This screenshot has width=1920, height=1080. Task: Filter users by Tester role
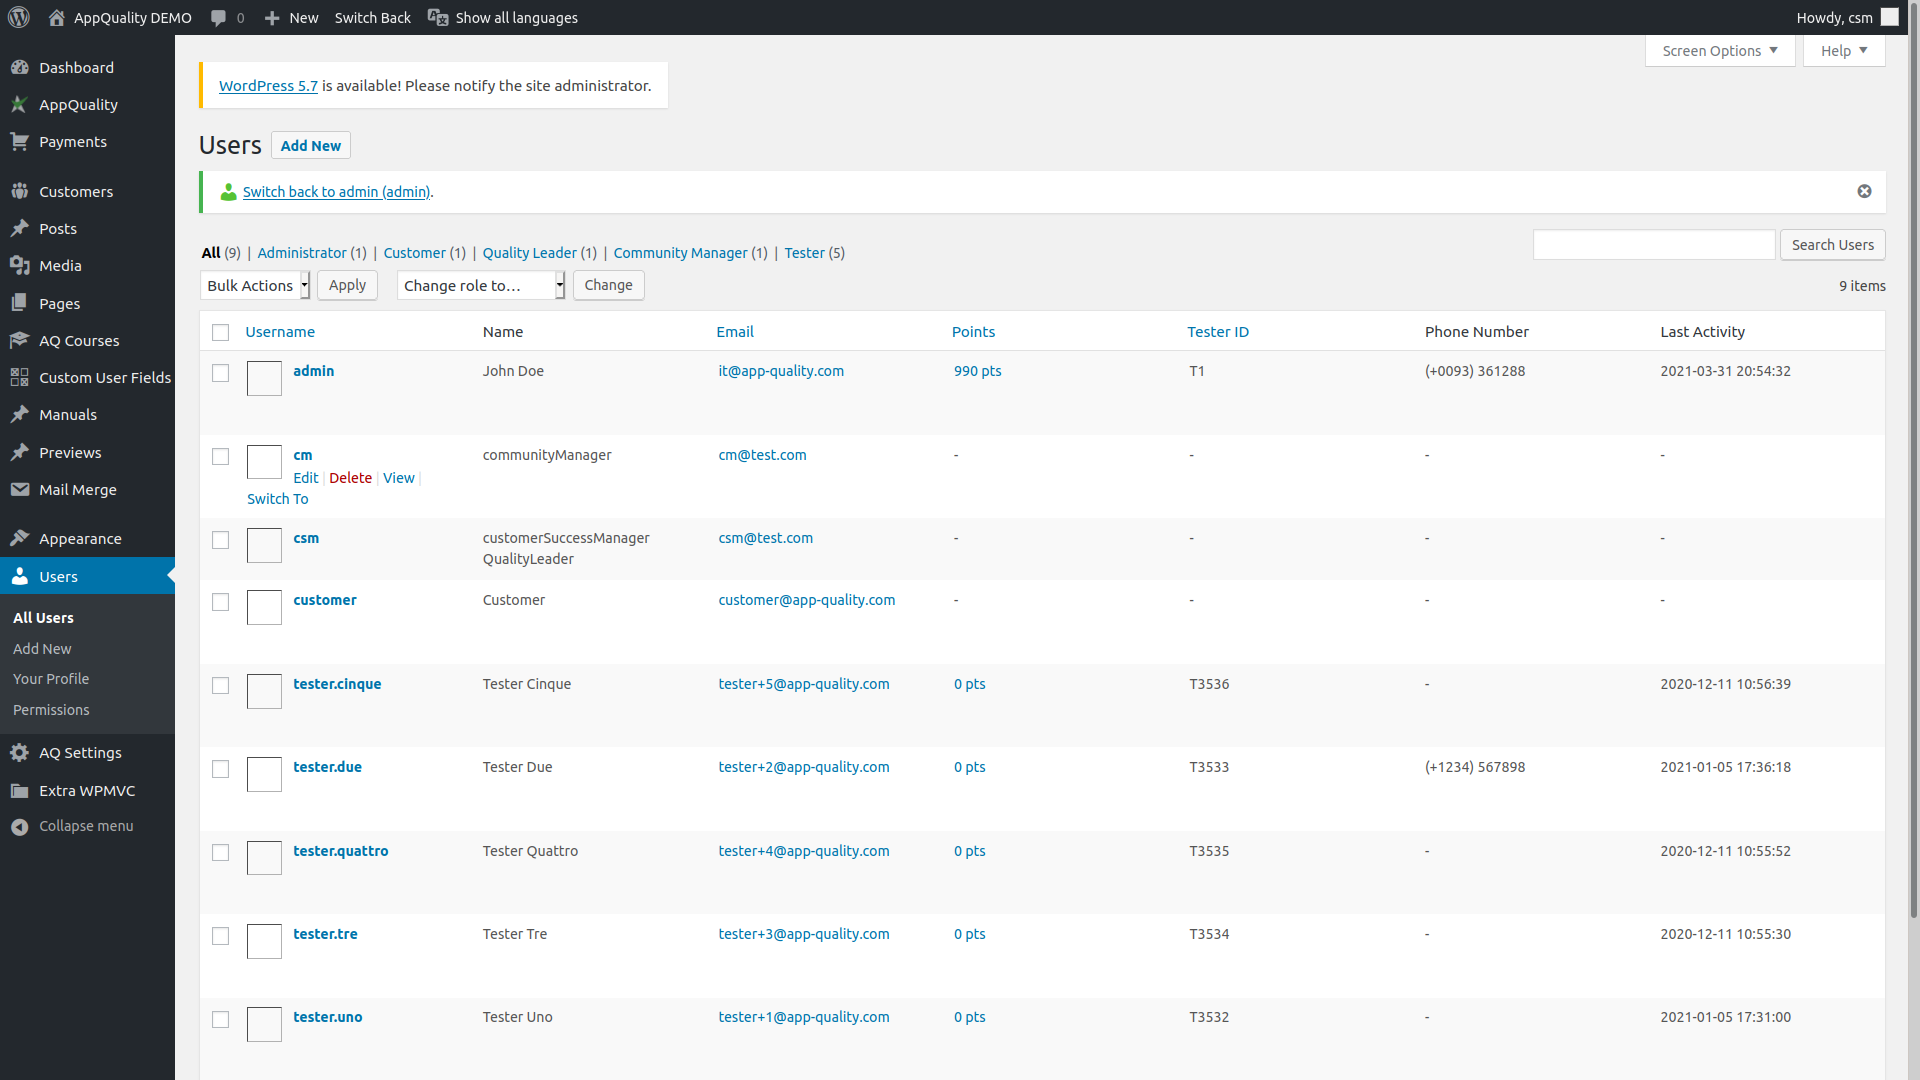(x=804, y=253)
